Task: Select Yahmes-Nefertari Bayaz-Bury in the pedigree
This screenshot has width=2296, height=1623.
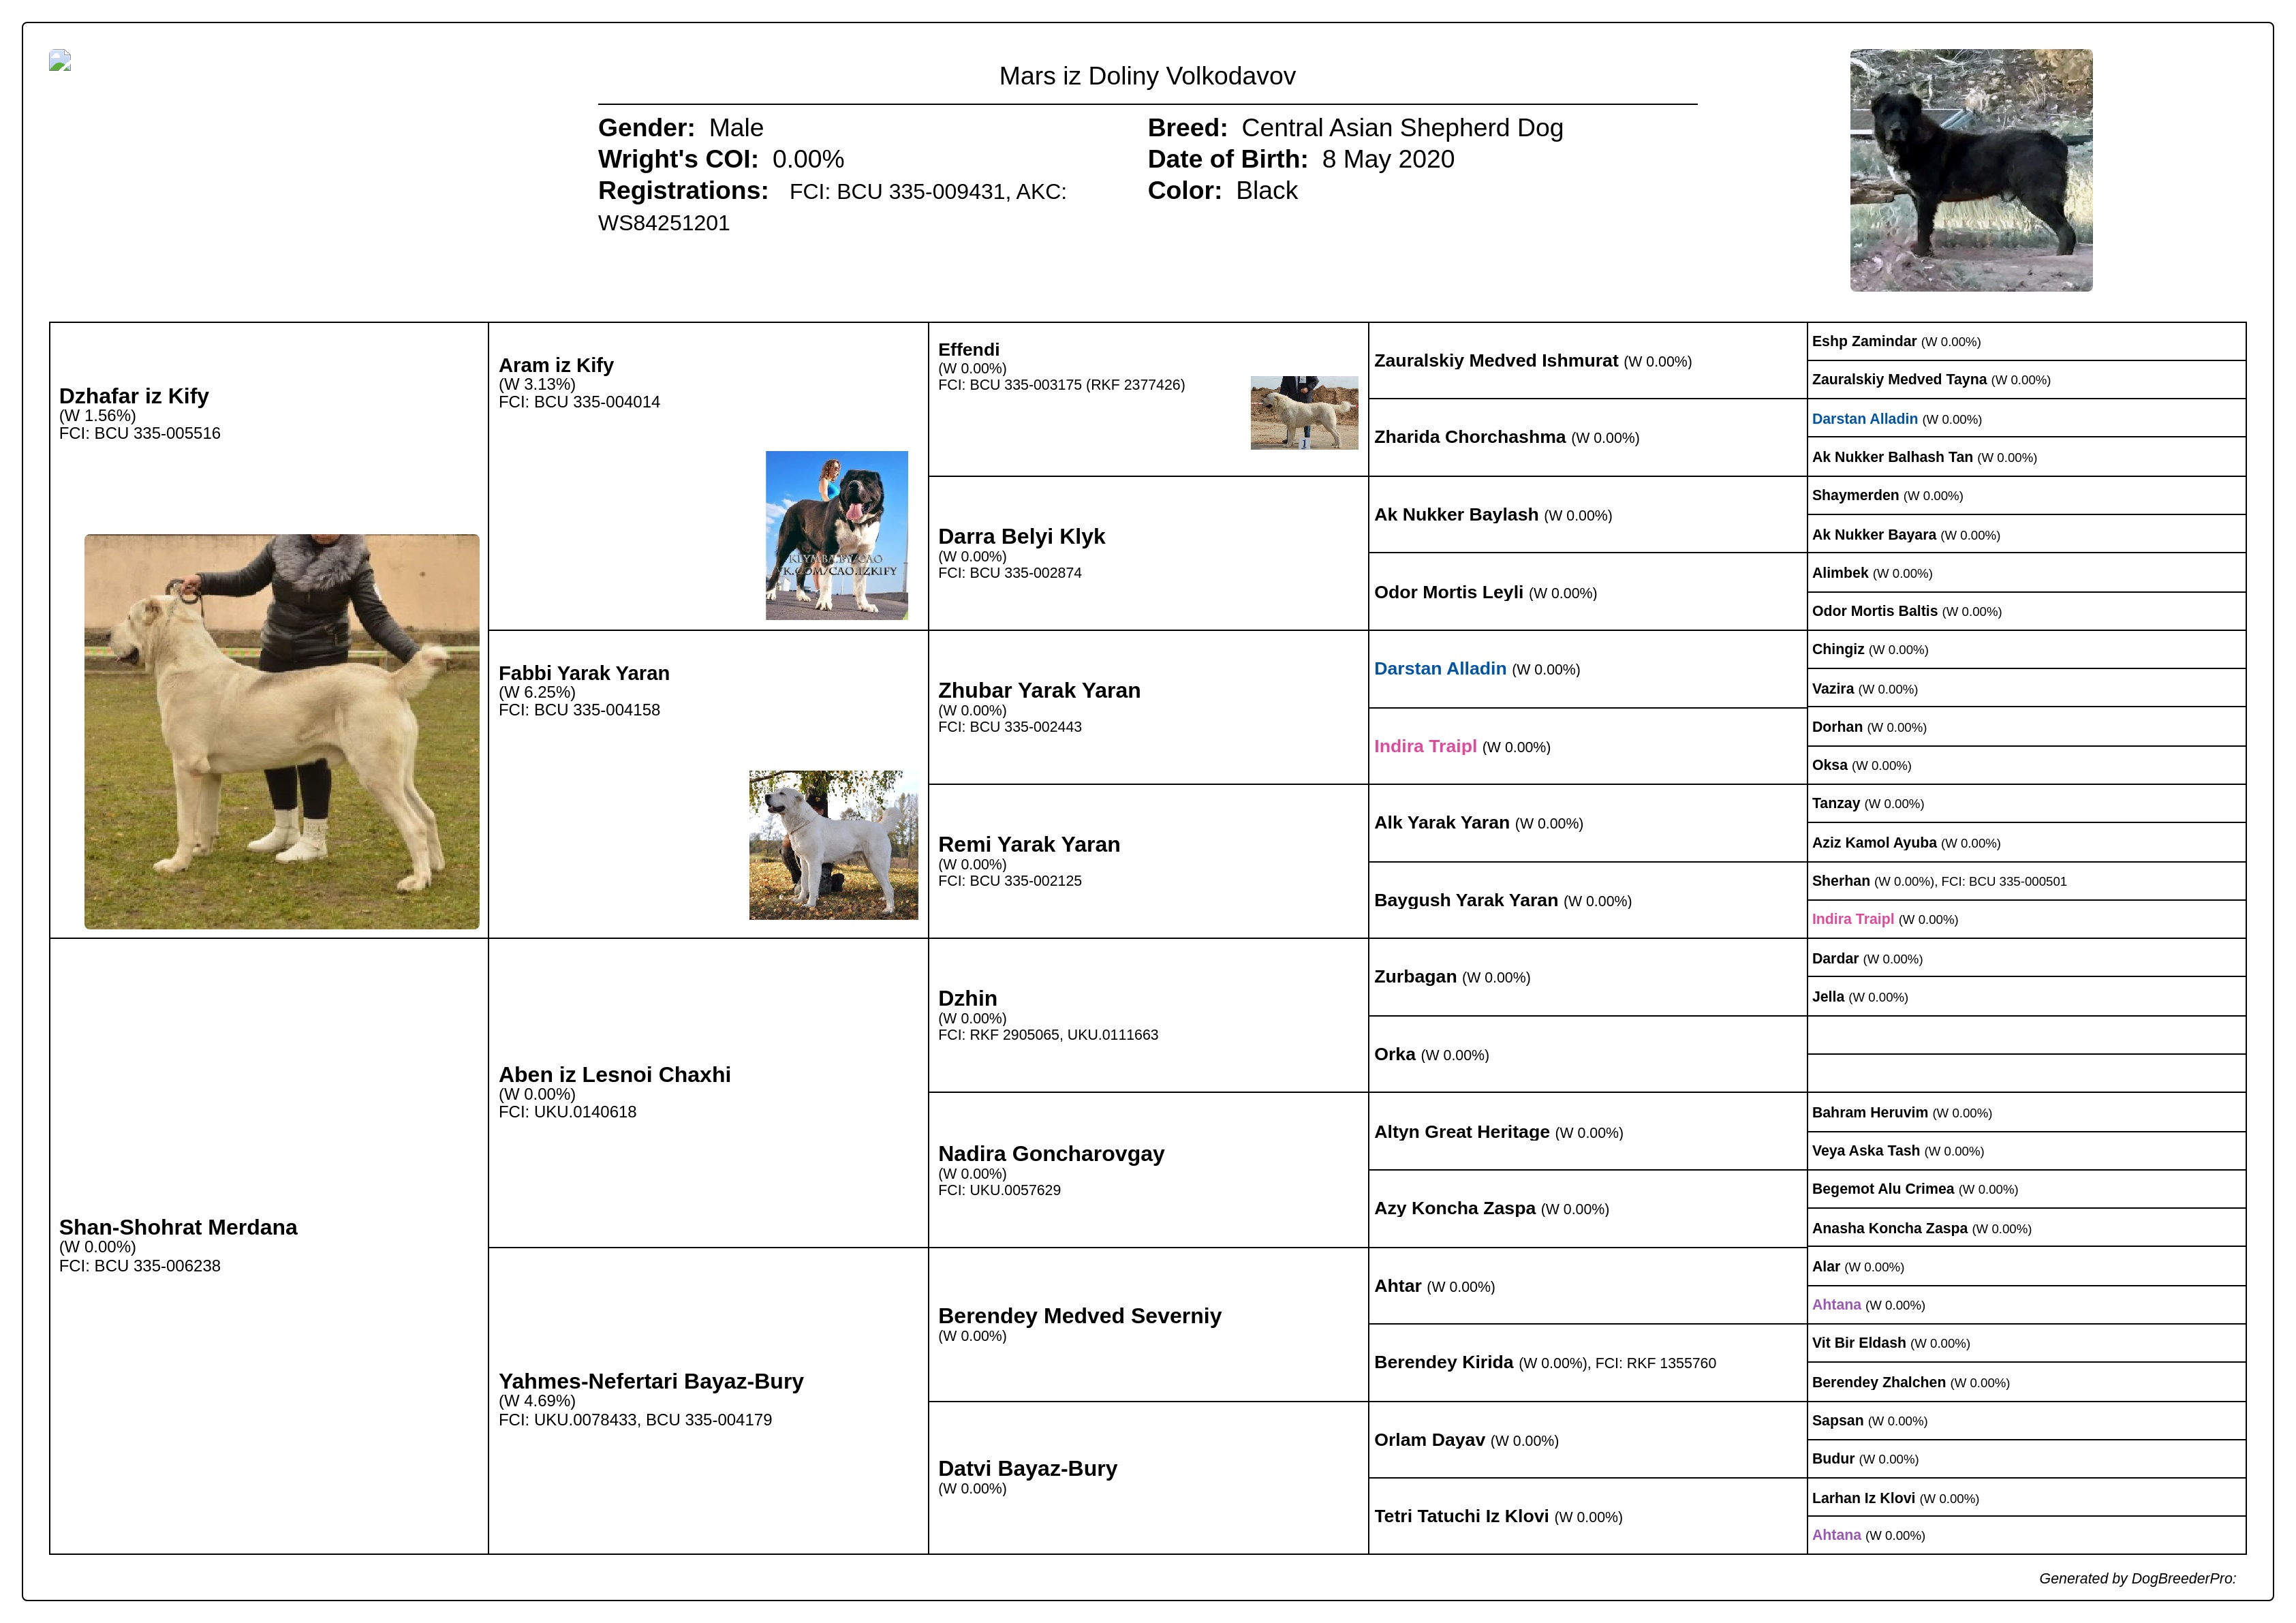Action: tap(650, 1381)
